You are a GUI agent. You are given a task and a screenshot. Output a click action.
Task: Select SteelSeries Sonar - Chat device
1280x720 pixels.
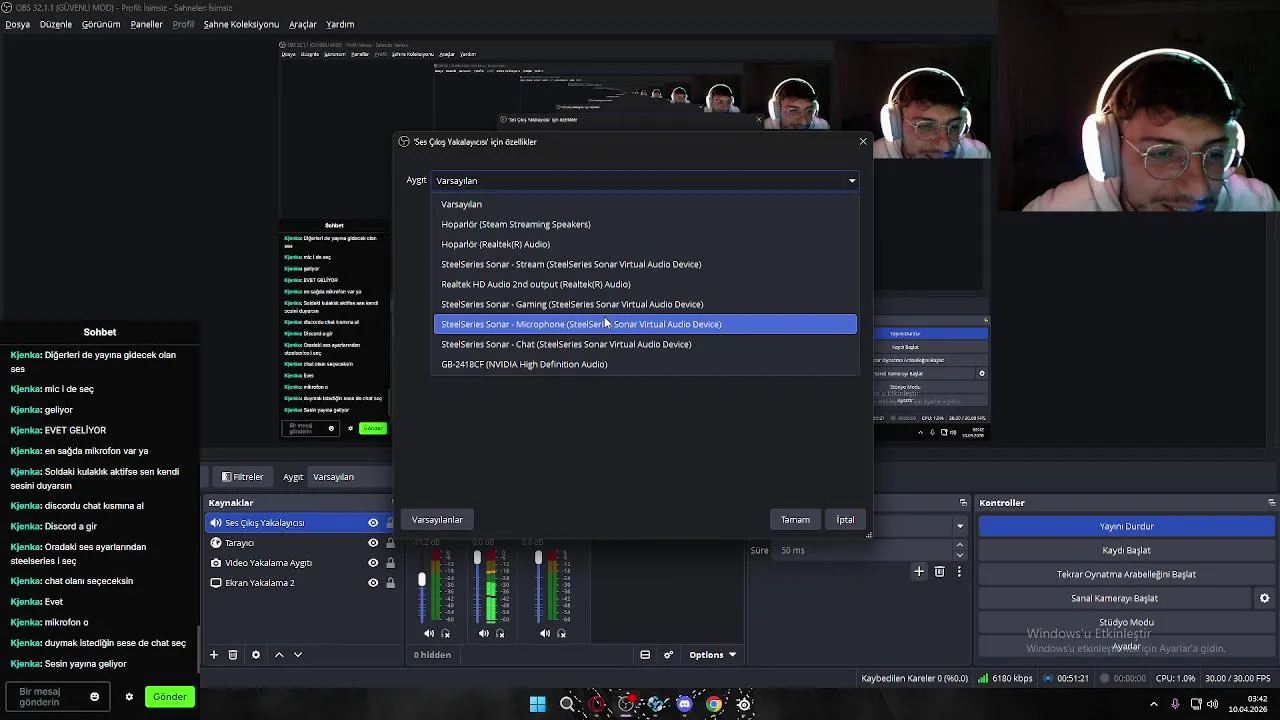pyautogui.click(x=645, y=344)
